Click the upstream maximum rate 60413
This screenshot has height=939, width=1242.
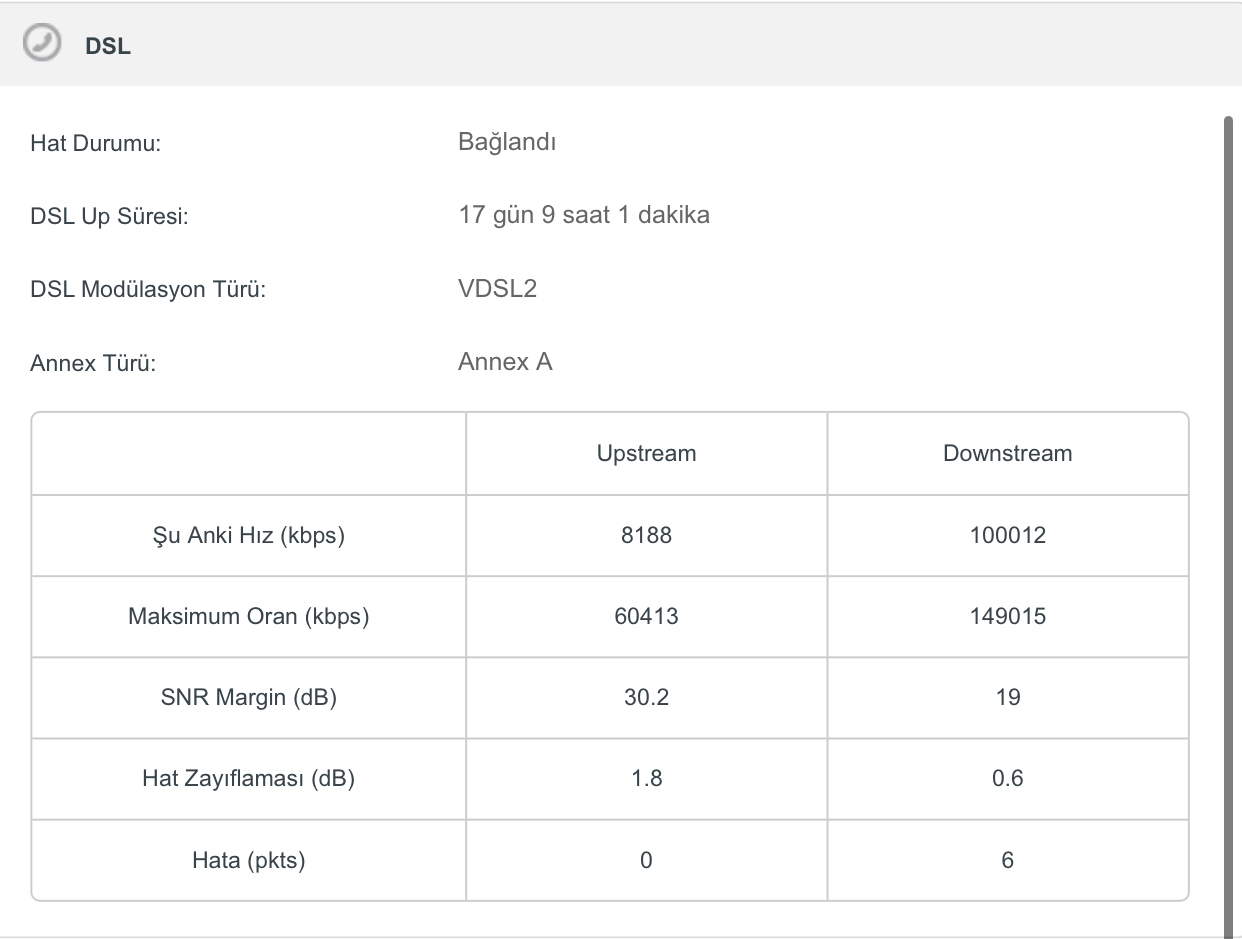tap(646, 616)
